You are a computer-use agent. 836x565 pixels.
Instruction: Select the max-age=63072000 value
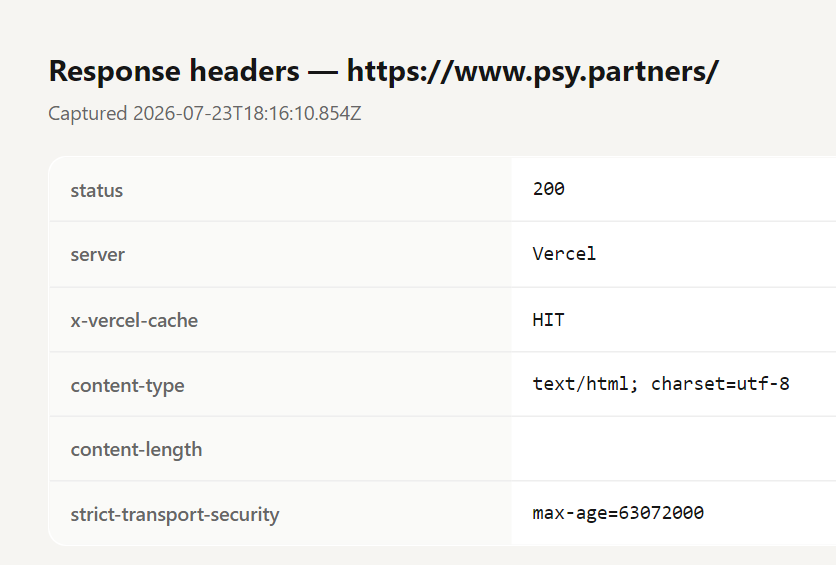pos(618,513)
